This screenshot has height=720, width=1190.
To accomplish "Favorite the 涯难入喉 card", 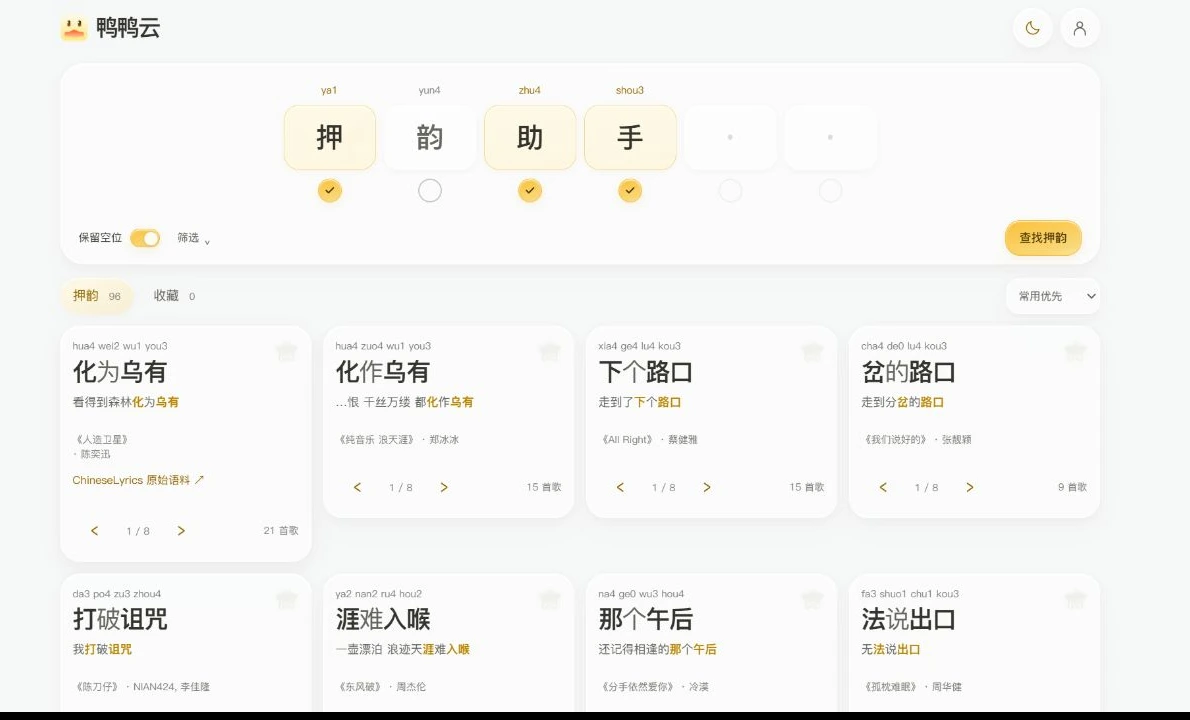I will (x=549, y=599).
